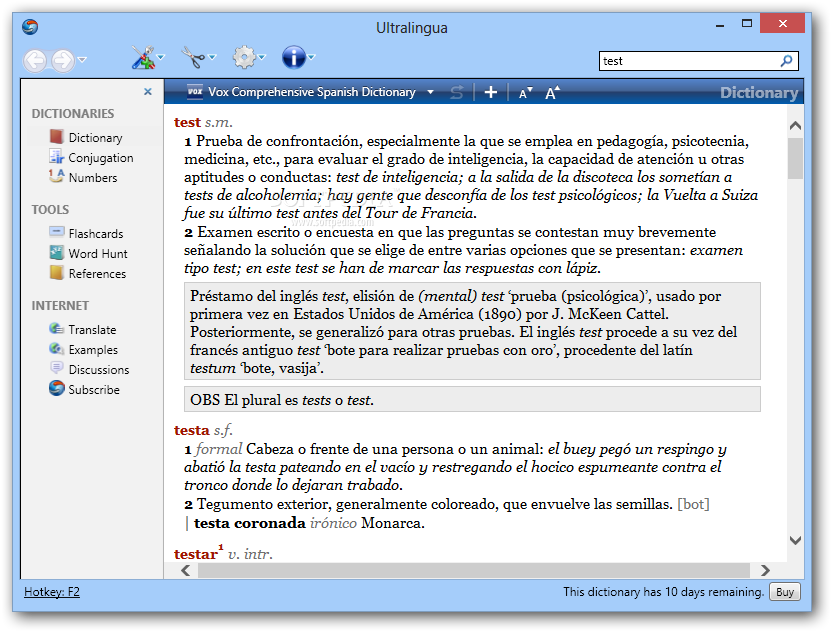Click the Hotkey: F2 link

click(x=52, y=592)
